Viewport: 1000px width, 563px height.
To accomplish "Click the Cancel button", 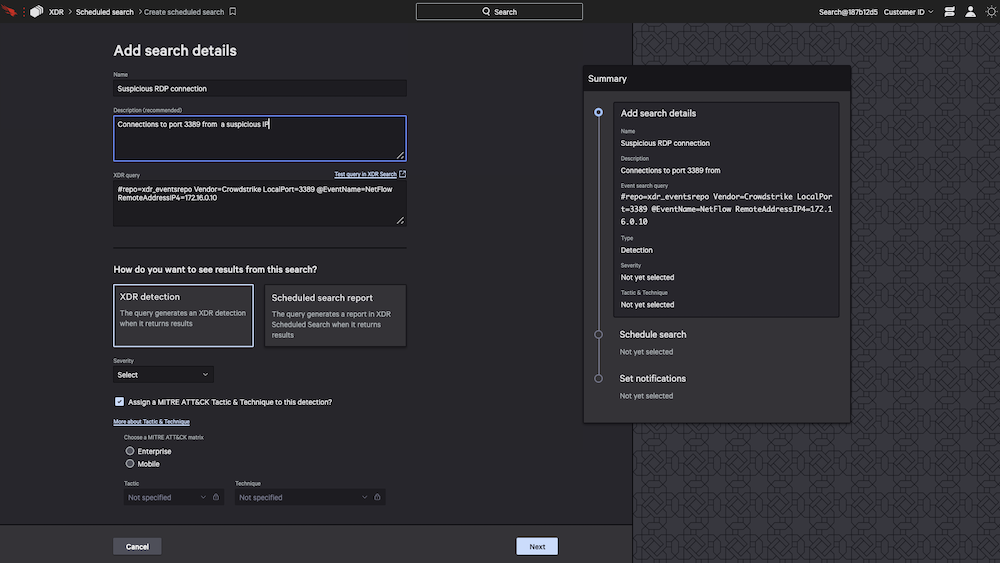I will 137,546.
